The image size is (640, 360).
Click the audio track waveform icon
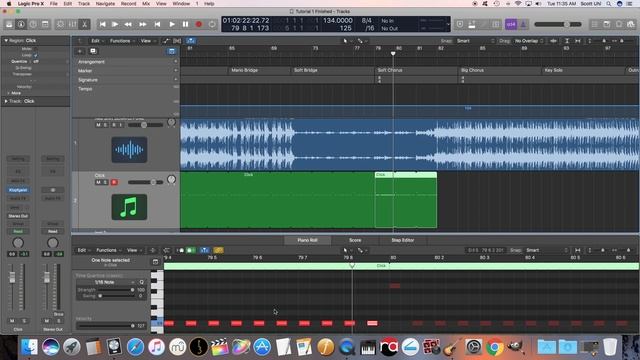coord(129,150)
